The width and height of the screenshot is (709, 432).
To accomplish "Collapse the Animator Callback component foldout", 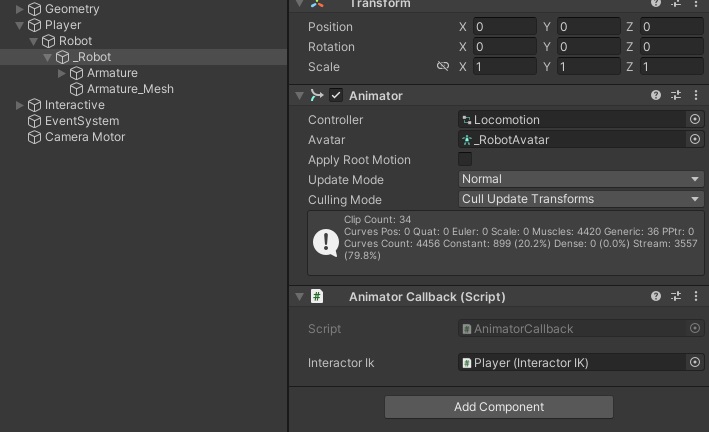I will (x=299, y=297).
